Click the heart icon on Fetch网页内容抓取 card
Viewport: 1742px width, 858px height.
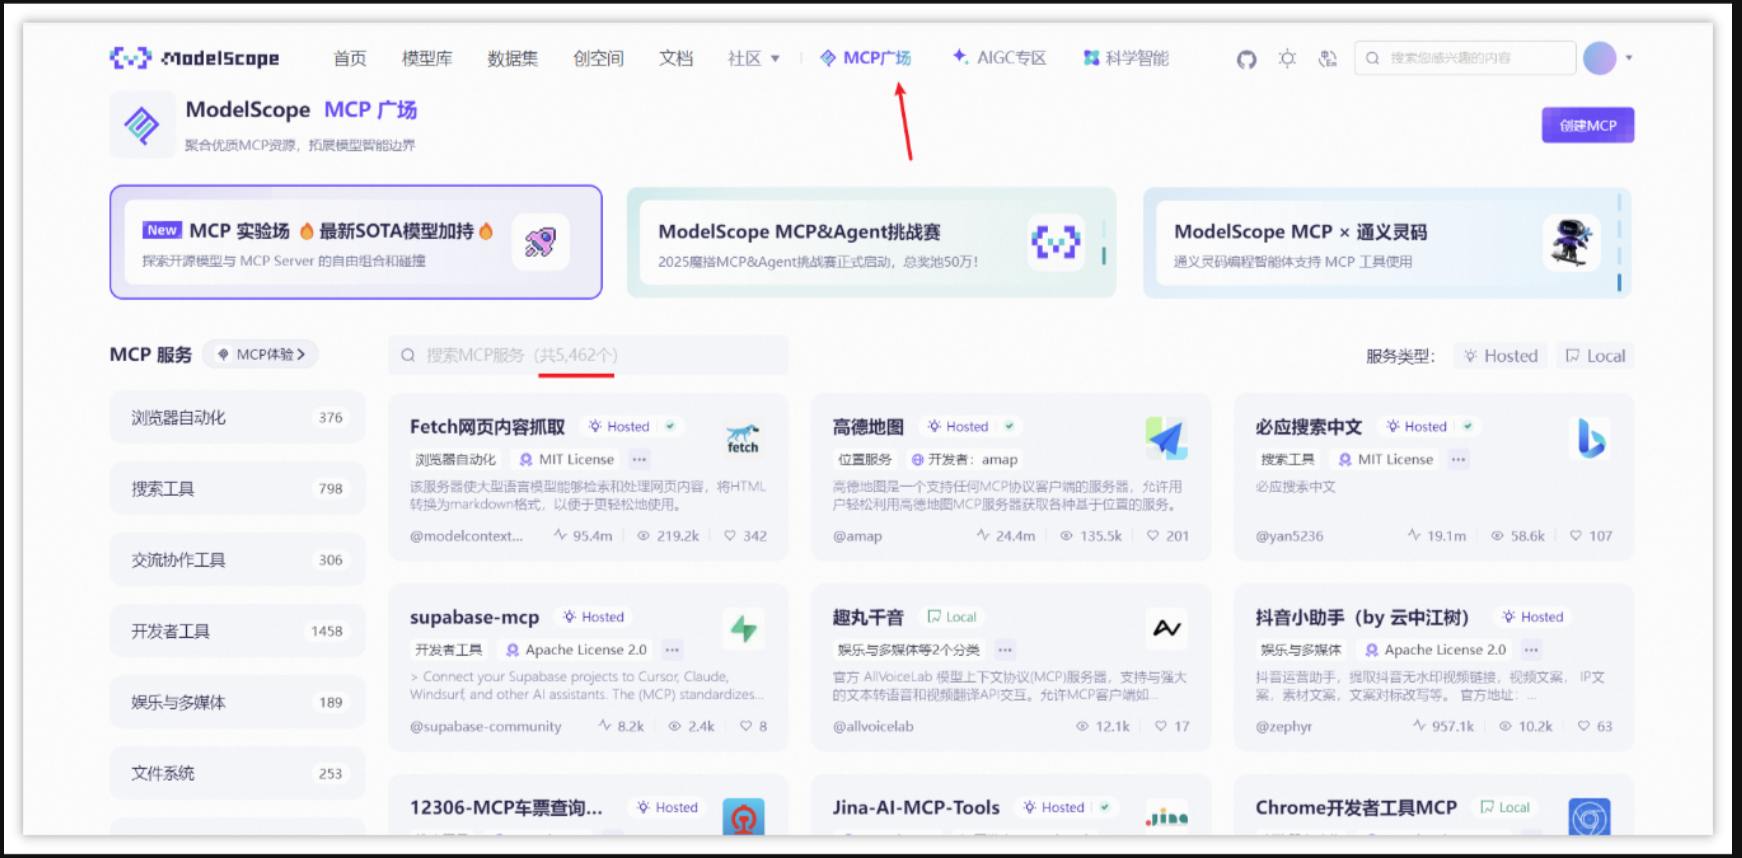(x=730, y=535)
